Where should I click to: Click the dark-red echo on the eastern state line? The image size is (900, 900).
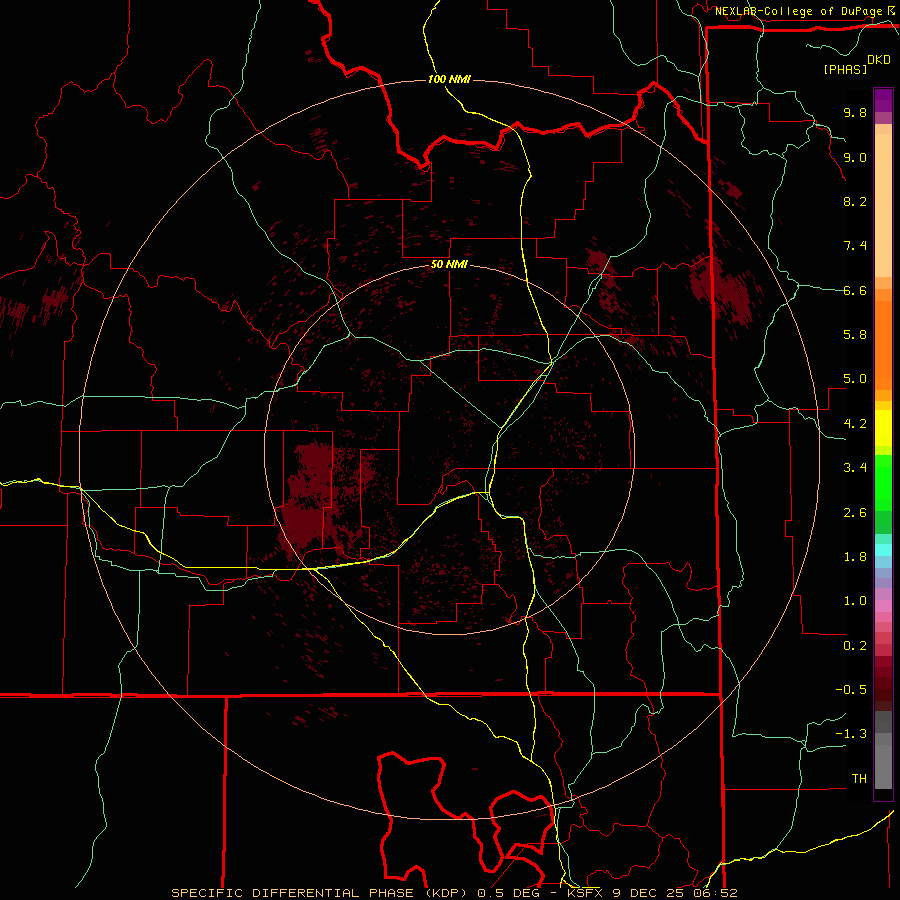click(x=720, y=290)
